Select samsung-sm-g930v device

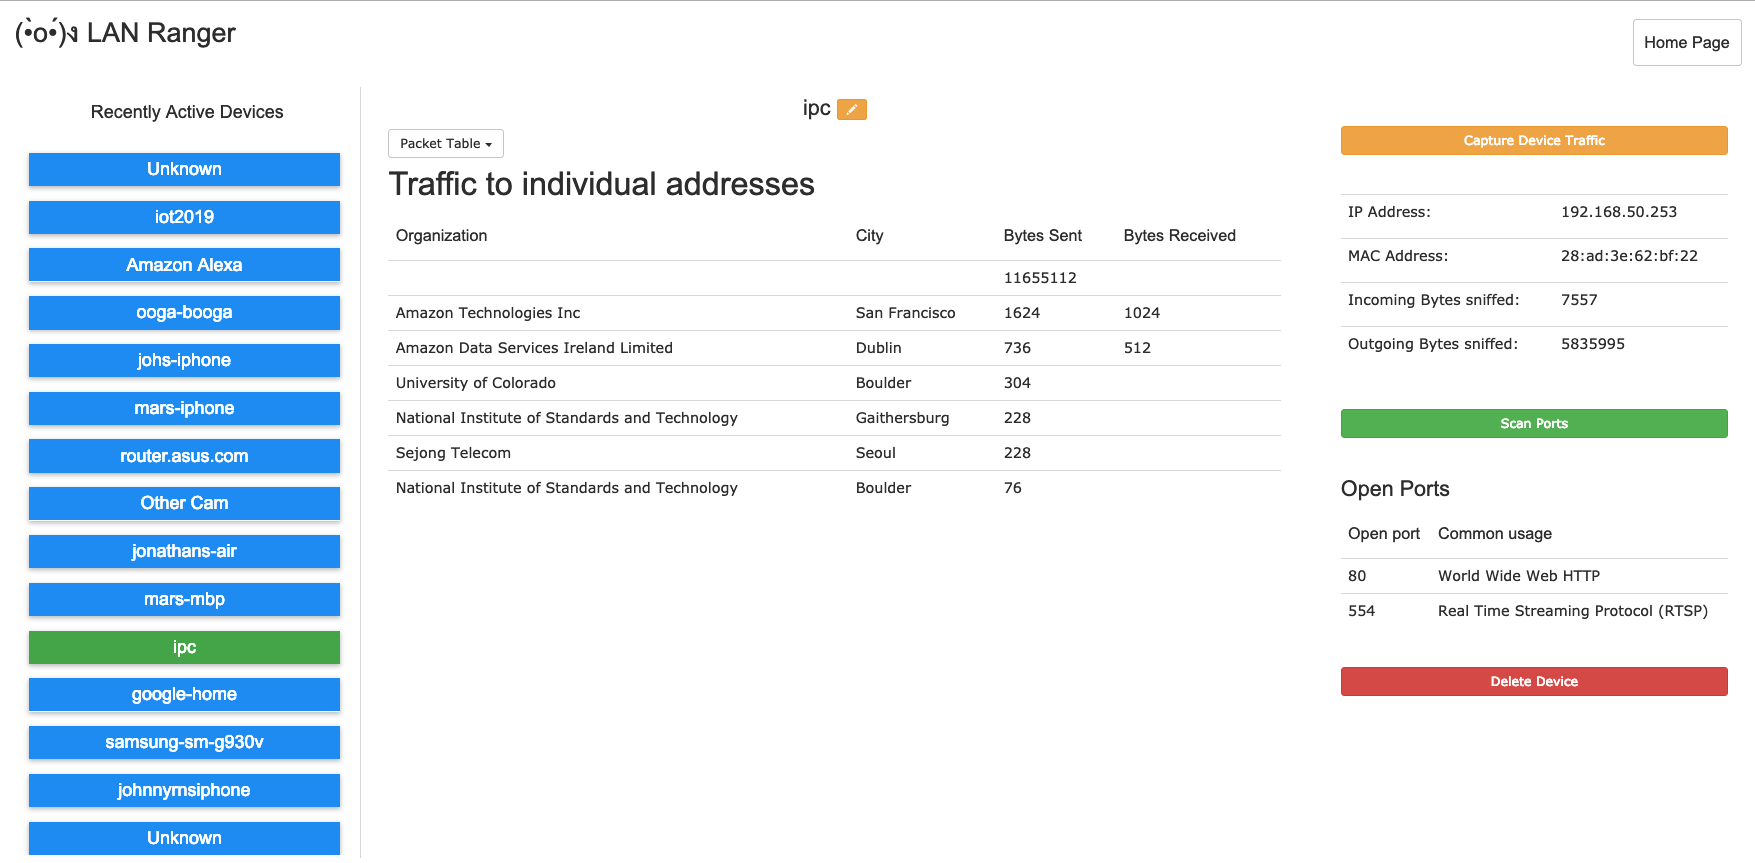click(x=184, y=742)
